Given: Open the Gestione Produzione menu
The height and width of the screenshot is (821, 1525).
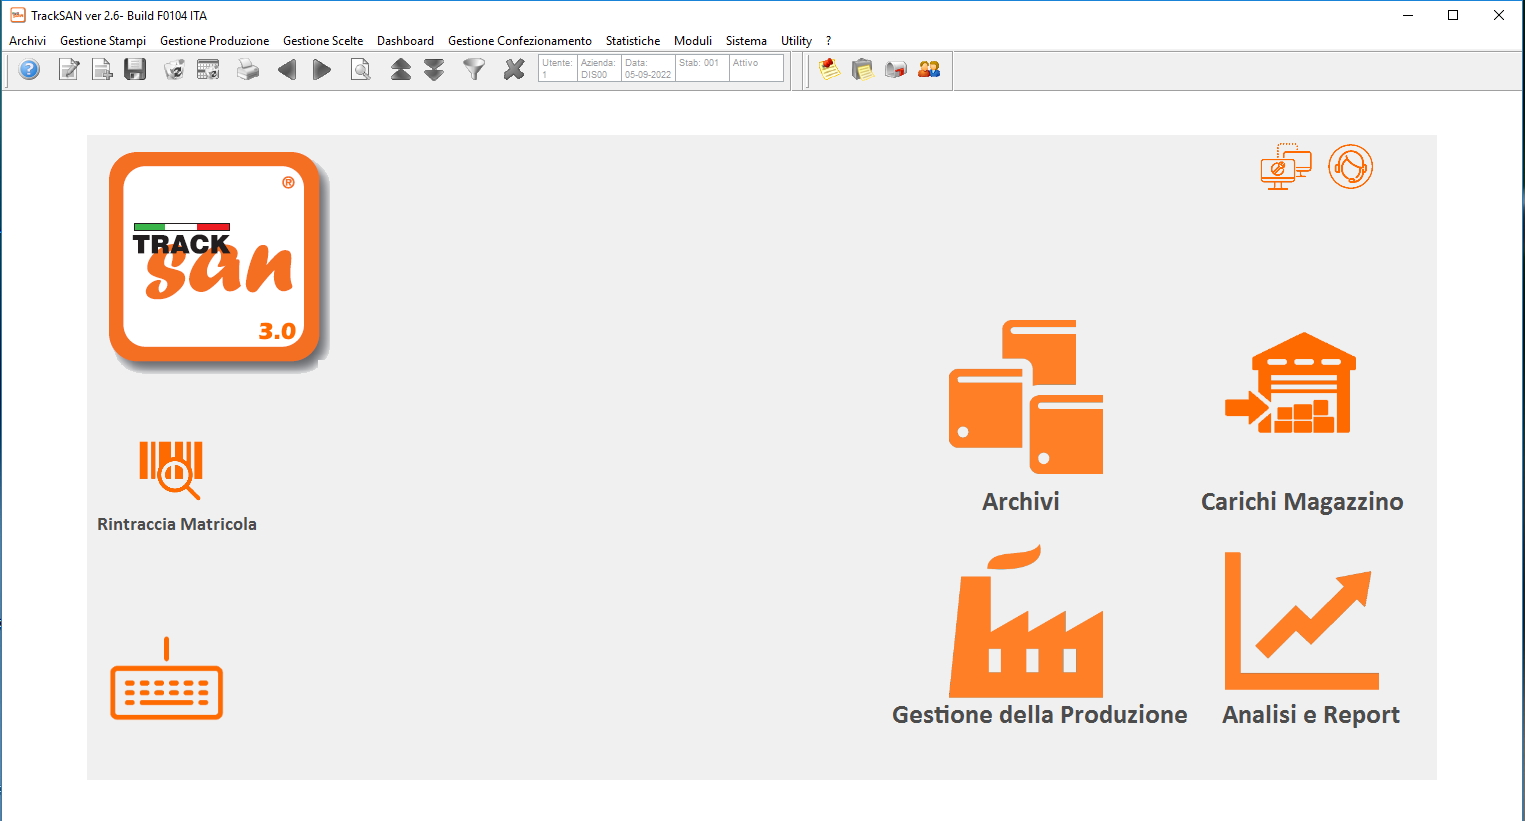Looking at the screenshot, I should [x=214, y=41].
